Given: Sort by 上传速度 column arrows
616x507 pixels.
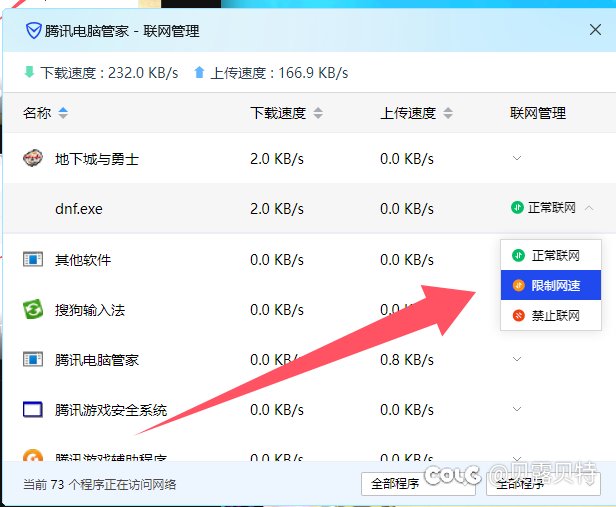Looking at the screenshot, I should [448, 113].
